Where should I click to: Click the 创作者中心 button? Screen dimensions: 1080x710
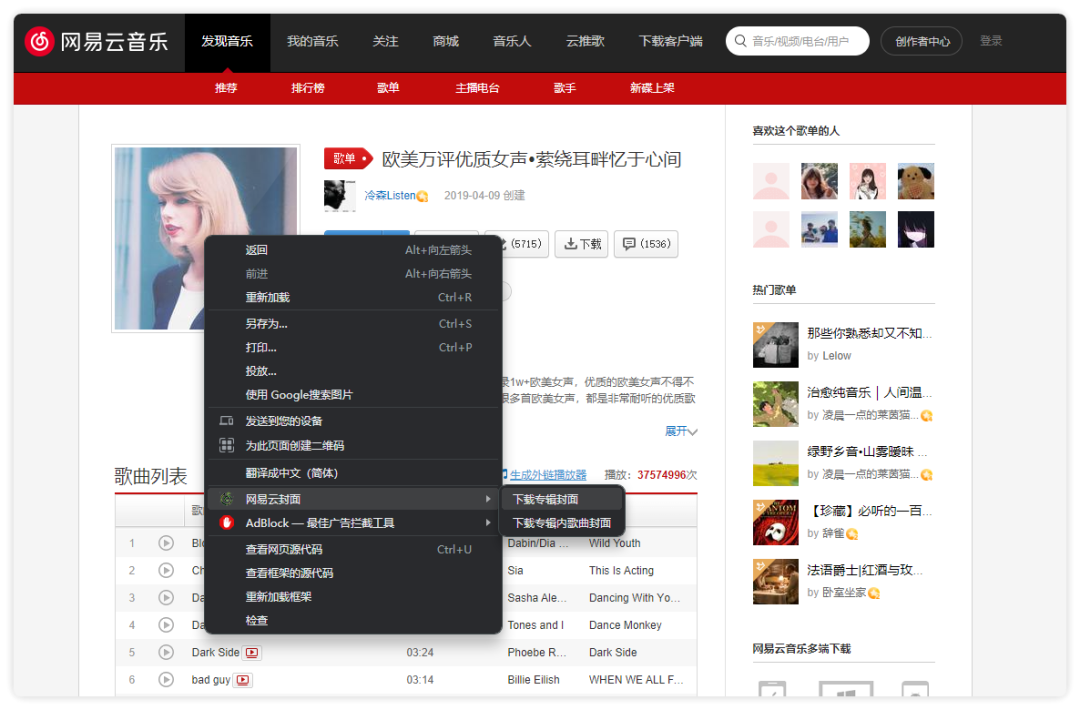pos(922,41)
